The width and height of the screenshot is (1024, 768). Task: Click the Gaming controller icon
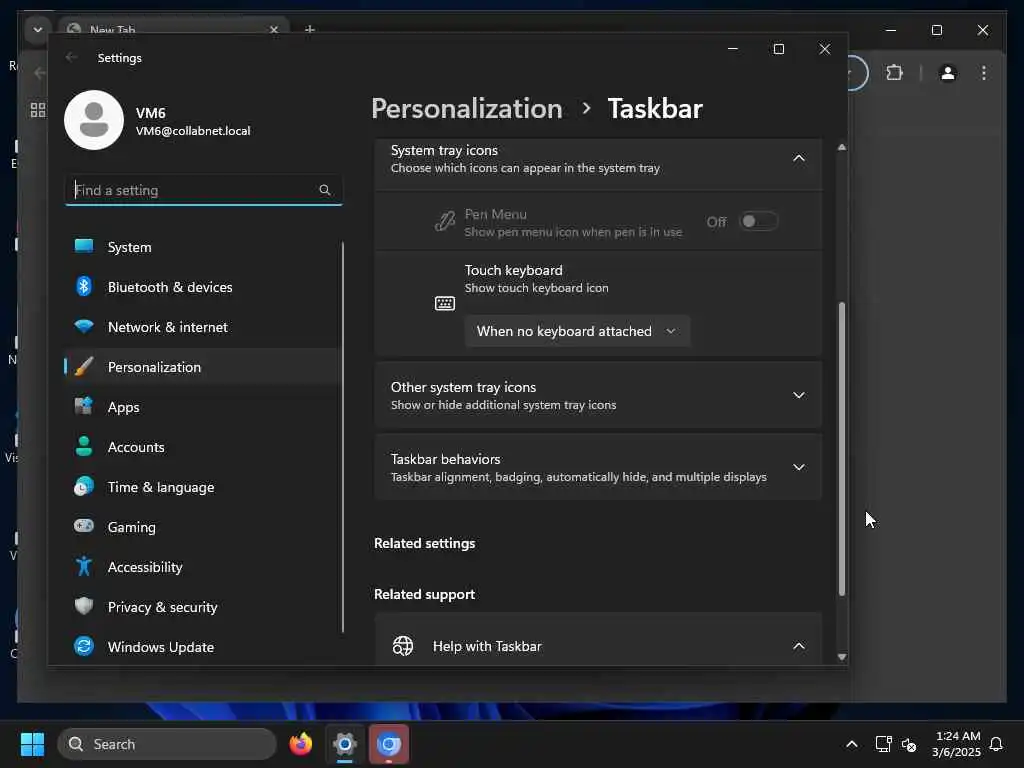[x=84, y=526]
